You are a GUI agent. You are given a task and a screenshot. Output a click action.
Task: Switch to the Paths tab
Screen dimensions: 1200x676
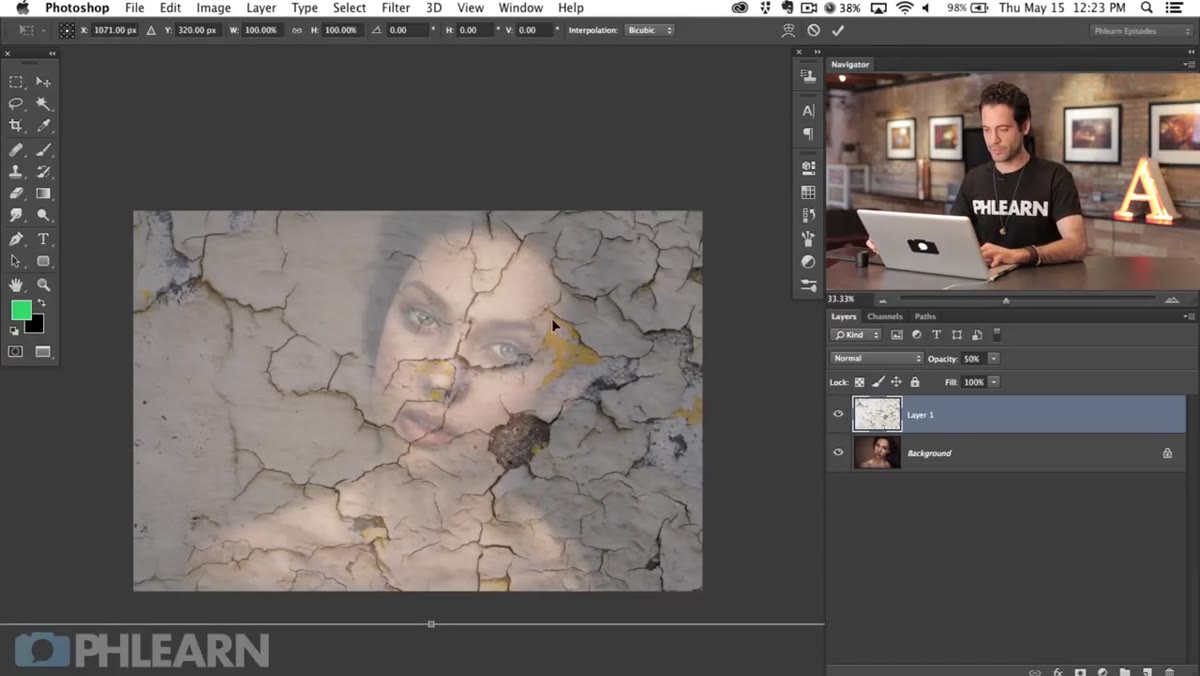coord(925,317)
